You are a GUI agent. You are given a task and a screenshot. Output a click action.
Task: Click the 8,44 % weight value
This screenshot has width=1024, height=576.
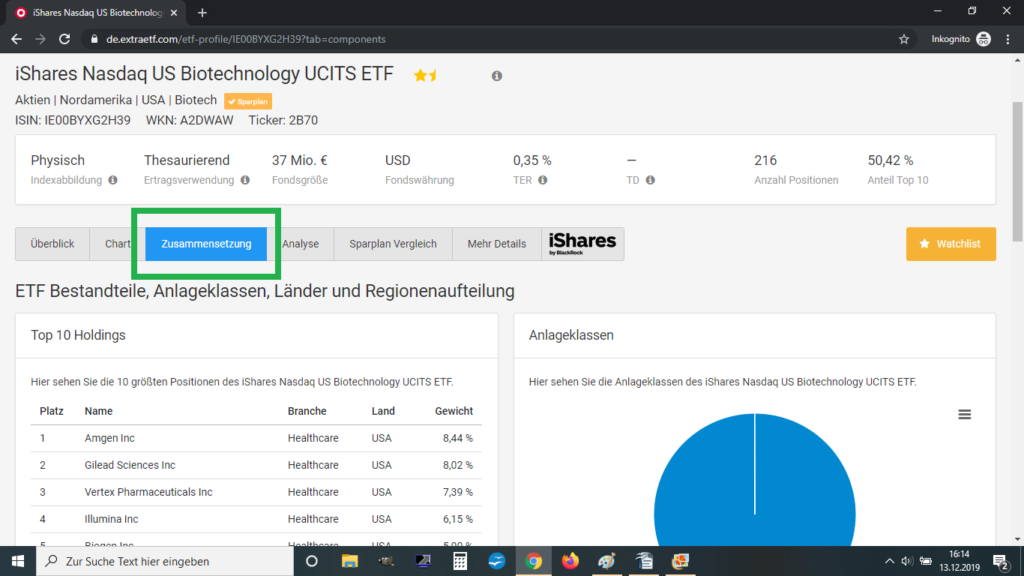point(457,438)
